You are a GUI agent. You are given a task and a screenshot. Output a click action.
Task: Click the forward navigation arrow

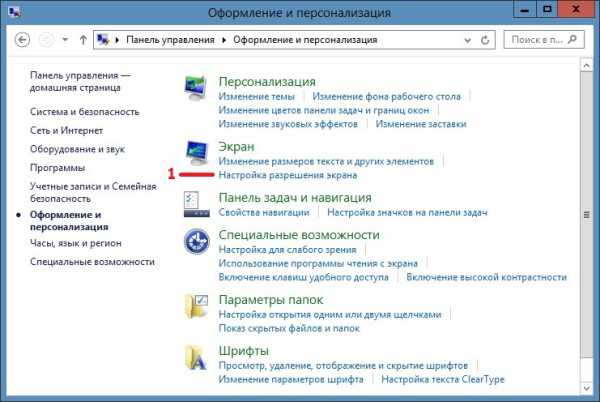click(x=47, y=39)
